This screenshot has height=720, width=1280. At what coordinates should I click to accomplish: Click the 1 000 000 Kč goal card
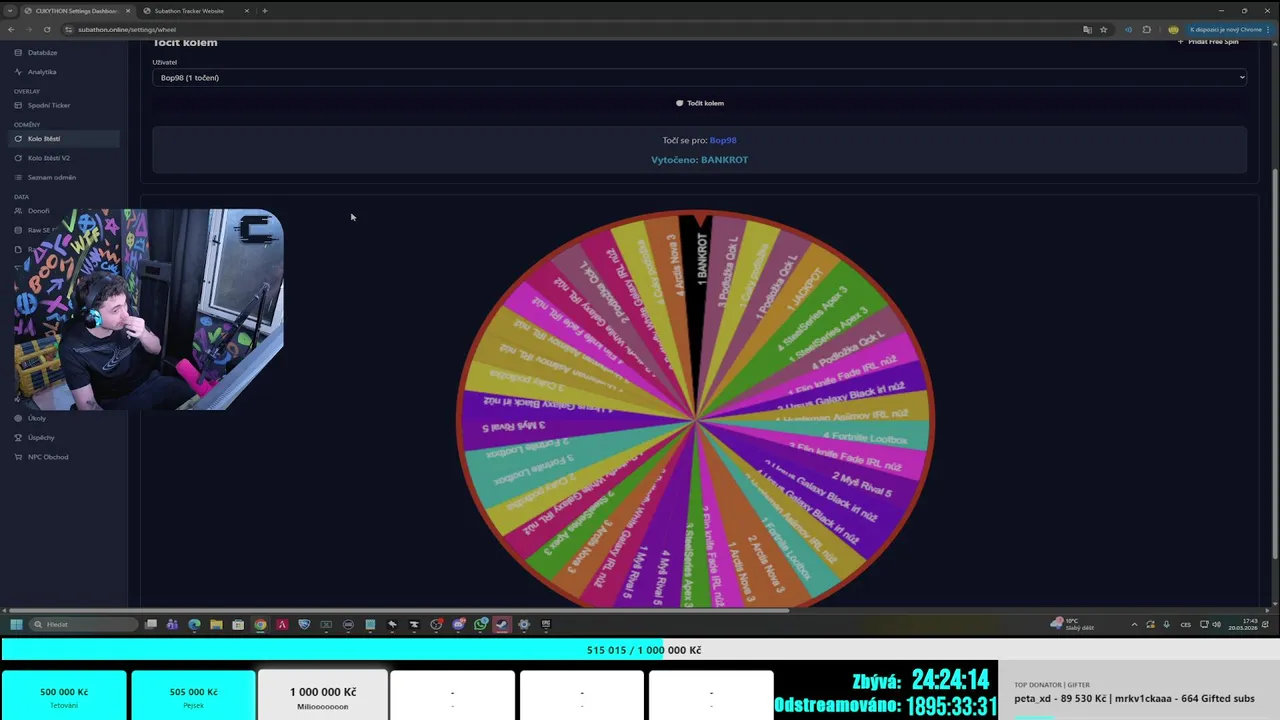click(x=323, y=696)
